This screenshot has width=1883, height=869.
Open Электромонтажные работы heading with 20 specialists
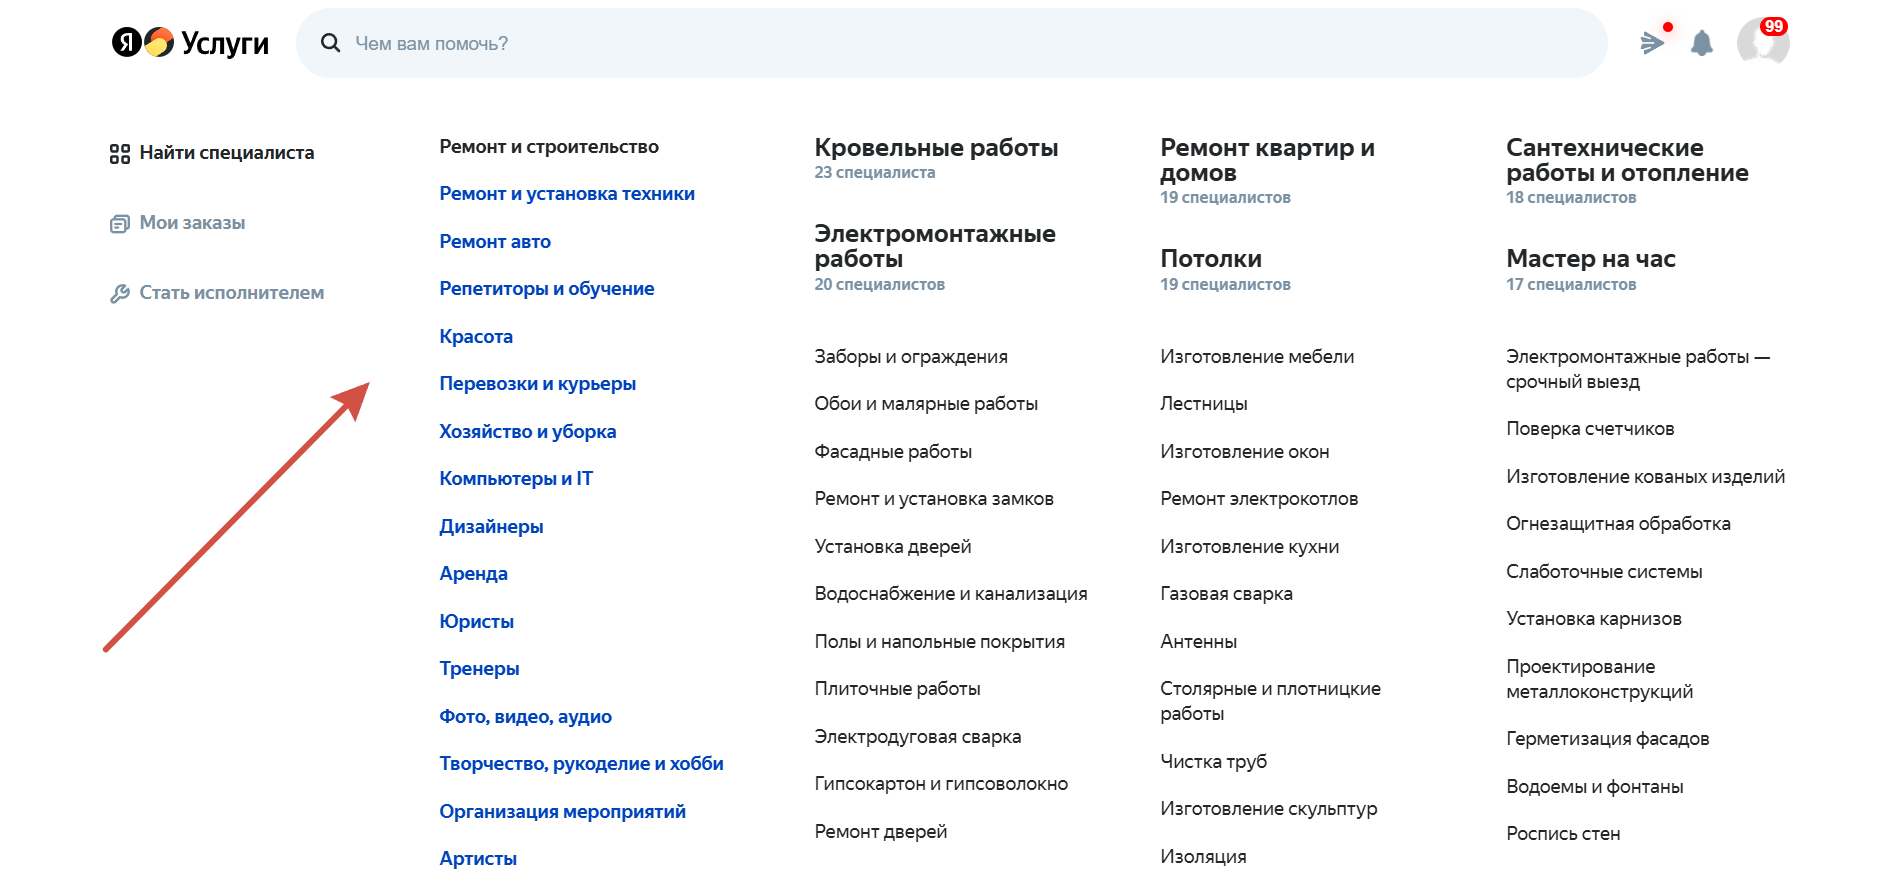click(x=935, y=246)
